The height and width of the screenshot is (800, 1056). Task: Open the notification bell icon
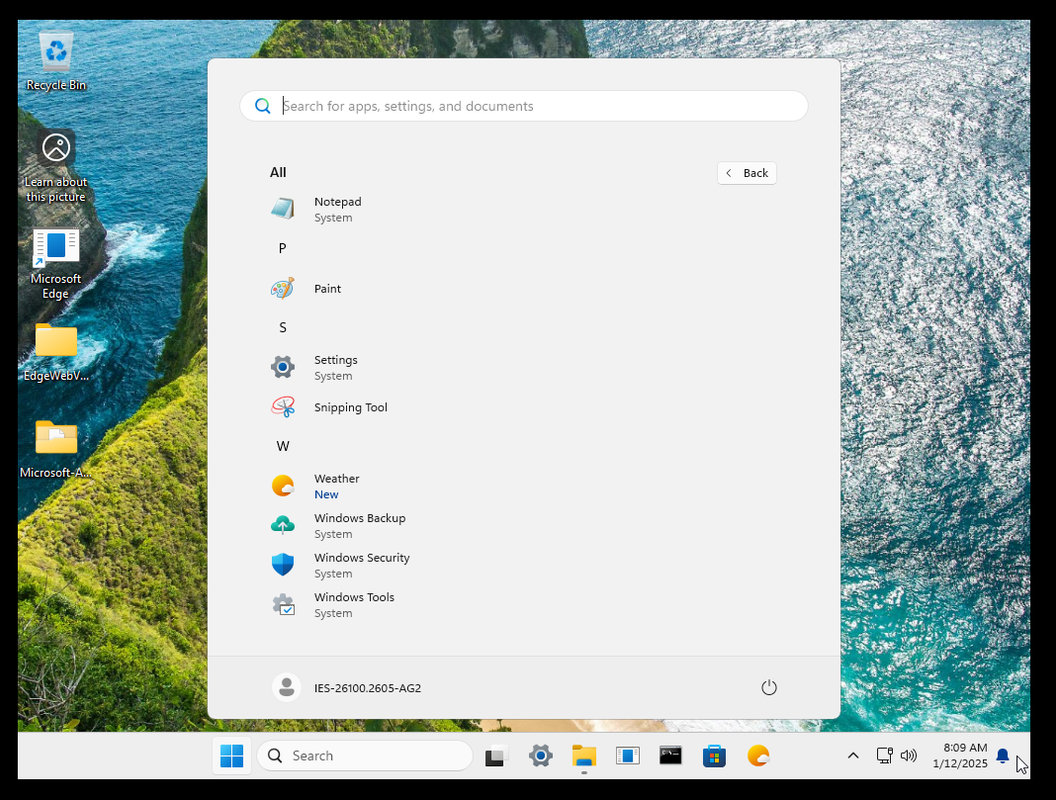(x=1003, y=756)
